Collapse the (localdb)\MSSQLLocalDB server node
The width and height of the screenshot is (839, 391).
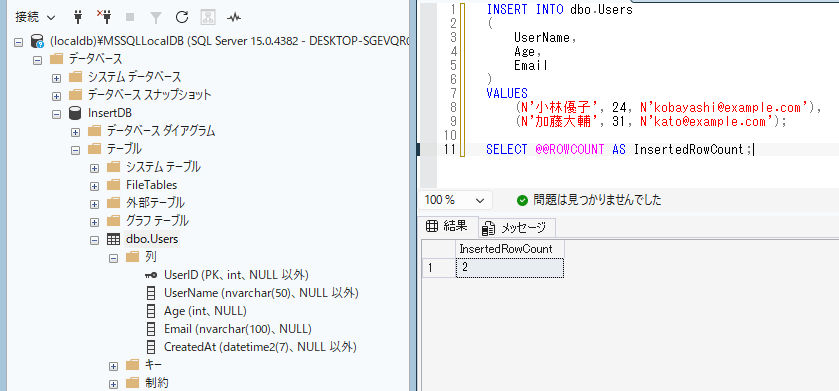tap(18, 41)
